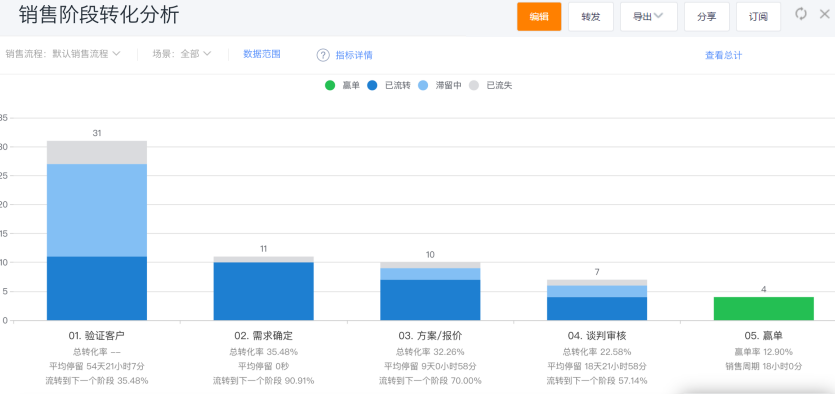Click the refresh icon in the header
835x394 pixels.
click(x=801, y=14)
